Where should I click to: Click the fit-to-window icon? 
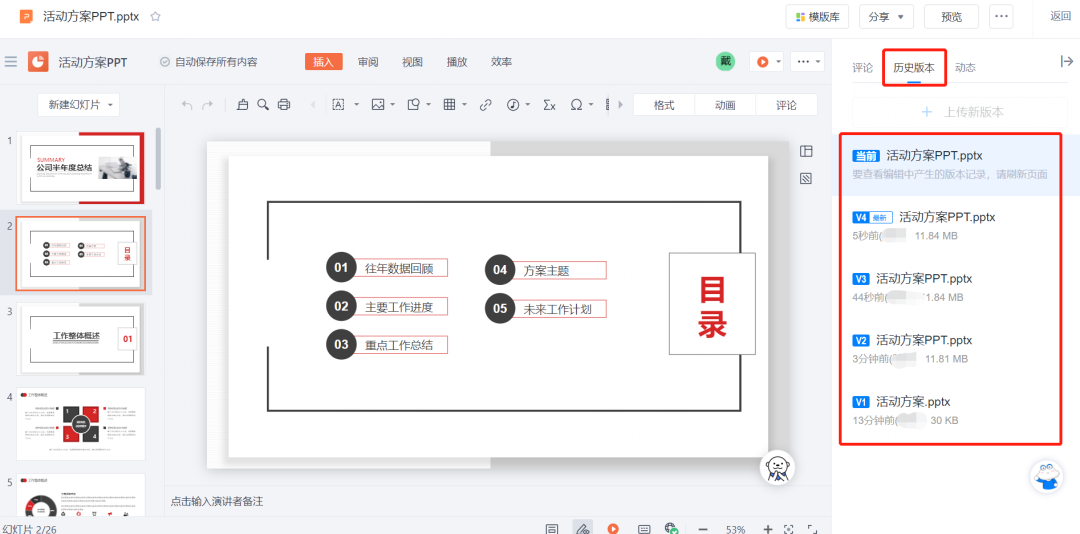pos(789,529)
